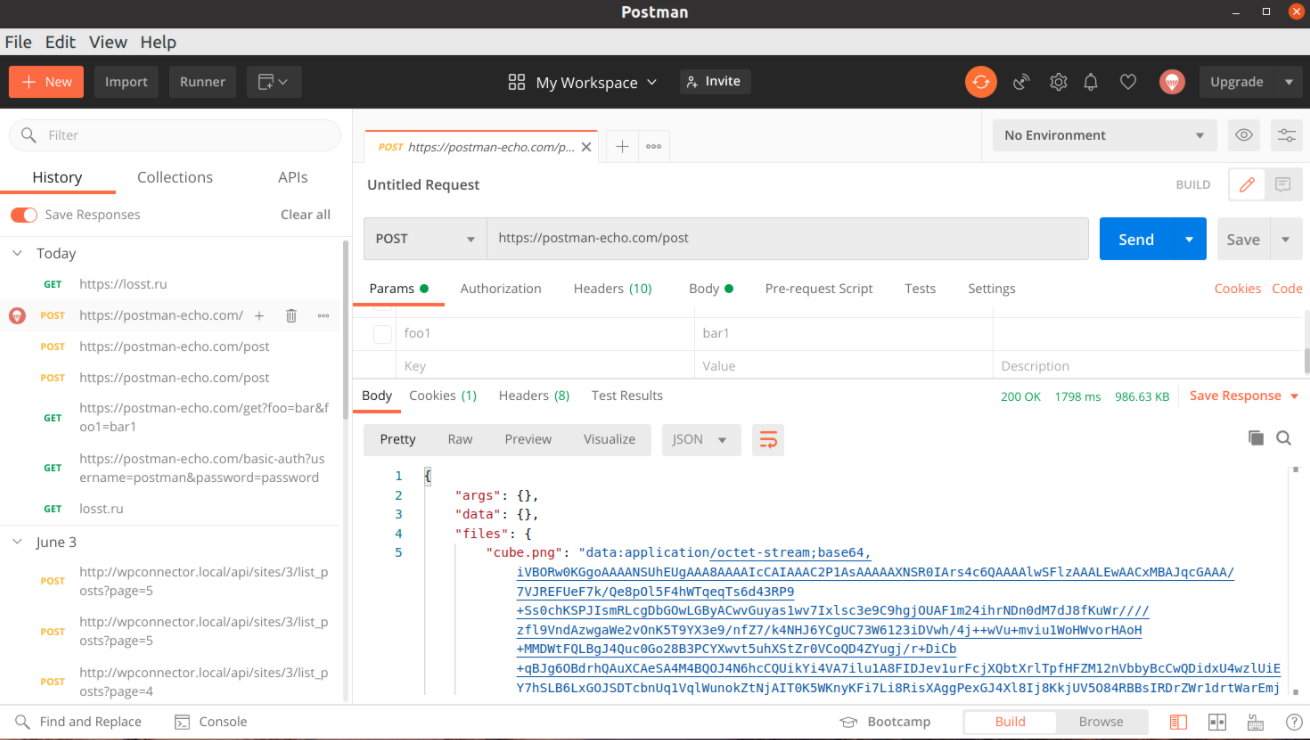Click the request URL input field
The height and width of the screenshot is (740, 1310).
coord(787,239)
